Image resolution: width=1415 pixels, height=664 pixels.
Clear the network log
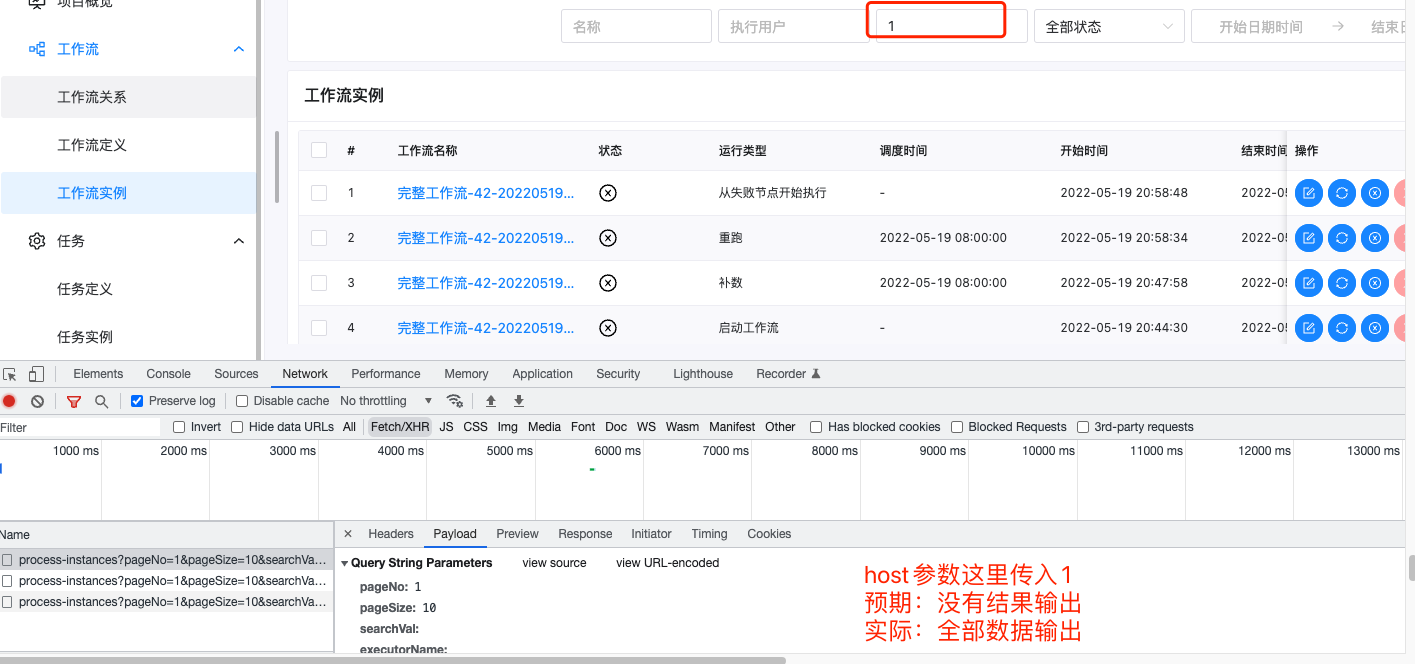click(37, 399)
